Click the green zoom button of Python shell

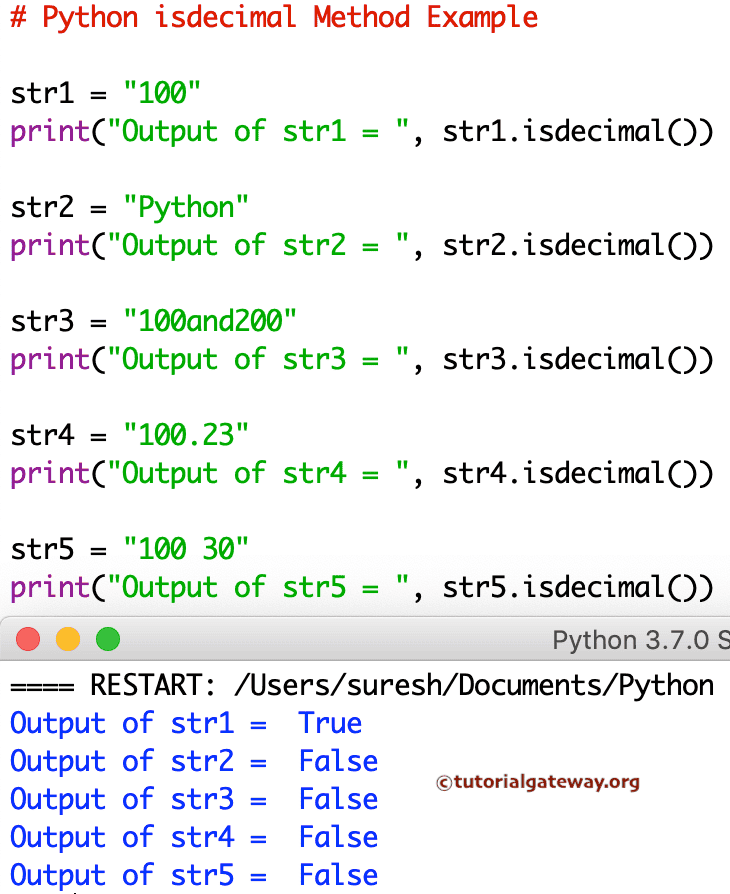(x=108, y=639)
